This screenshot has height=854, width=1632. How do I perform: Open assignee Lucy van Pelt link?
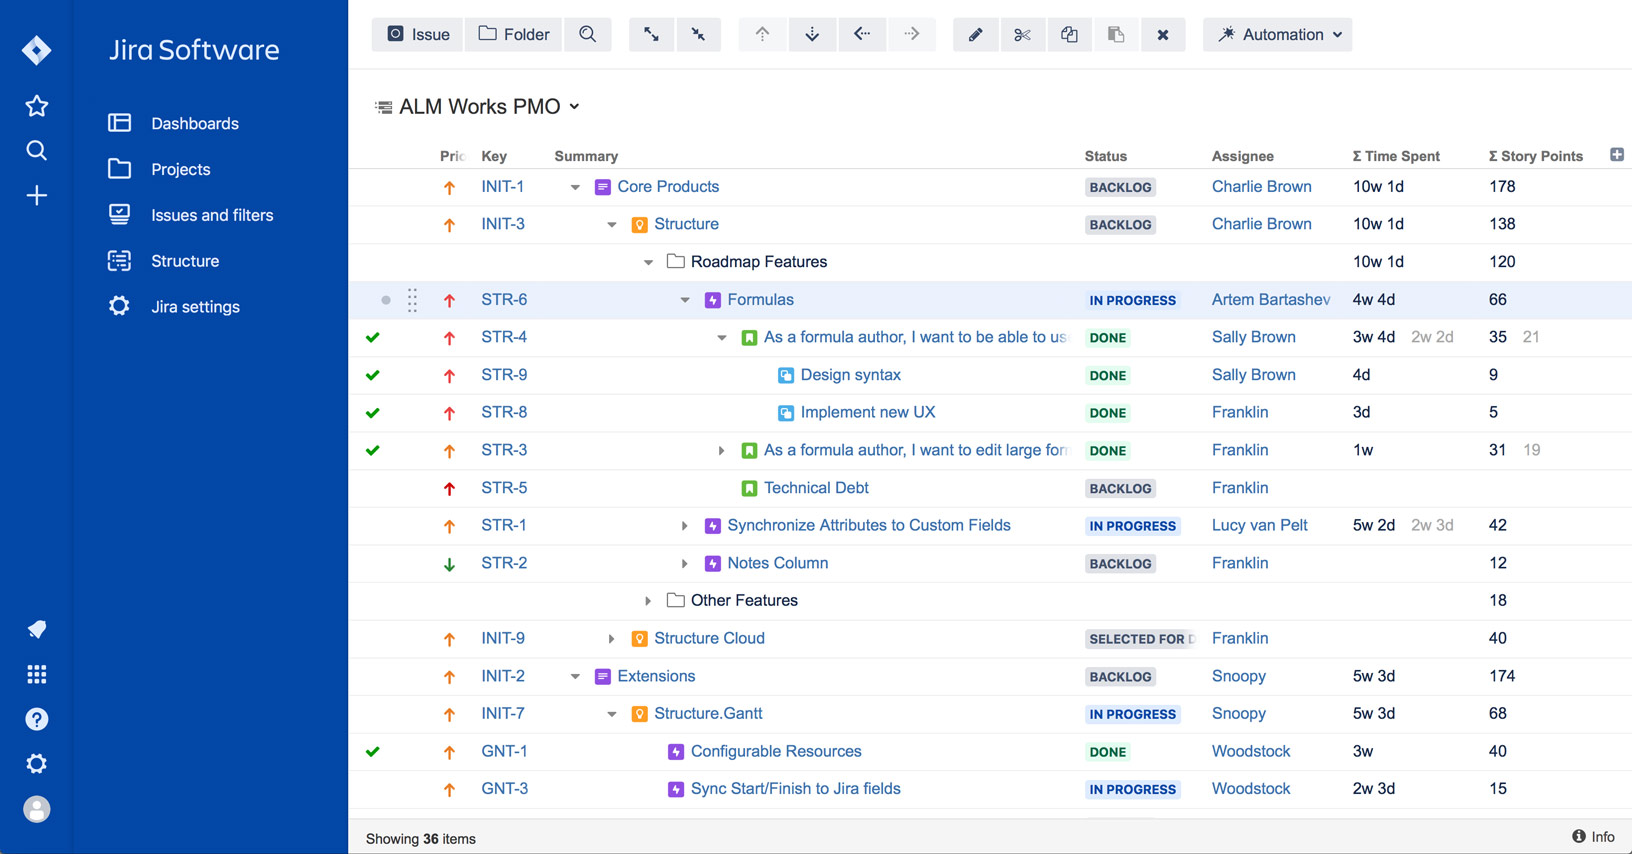pos(1260,526)
